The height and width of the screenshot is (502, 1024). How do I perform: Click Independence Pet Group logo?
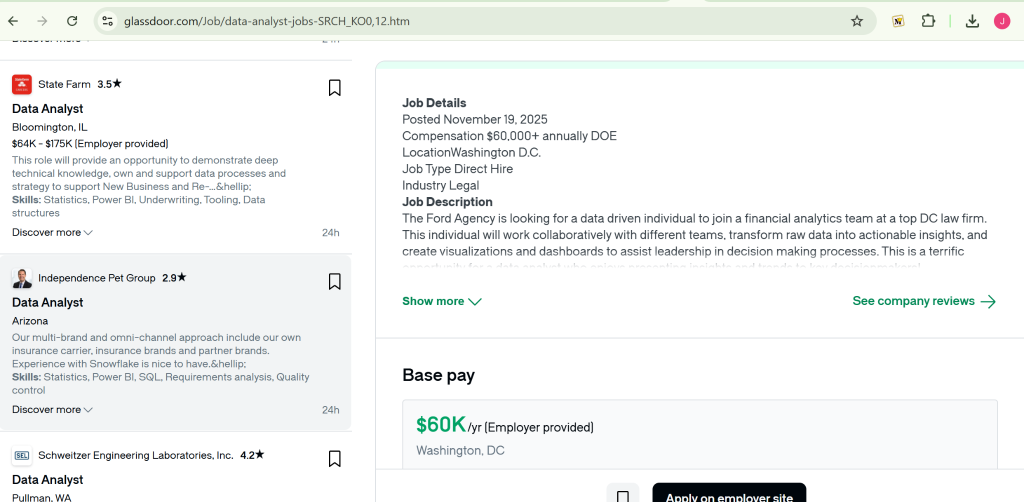click(x=22, y=278)
